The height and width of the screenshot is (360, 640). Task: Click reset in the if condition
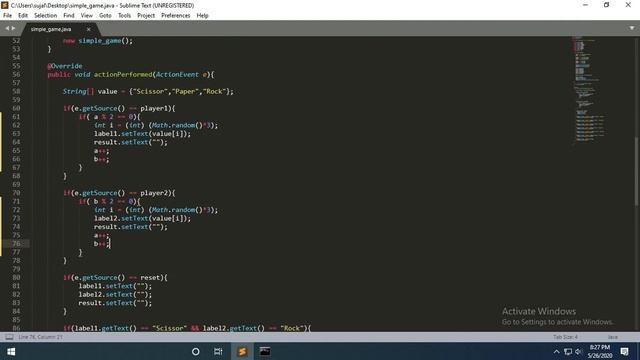151,278
